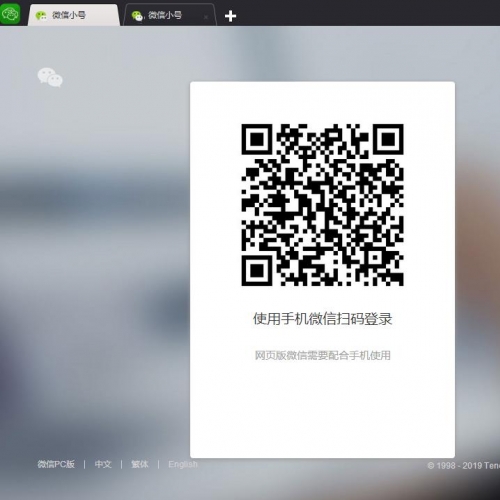Click the 1998 - 2019 copyright text

pyautogui.click(x=464, y=465)
